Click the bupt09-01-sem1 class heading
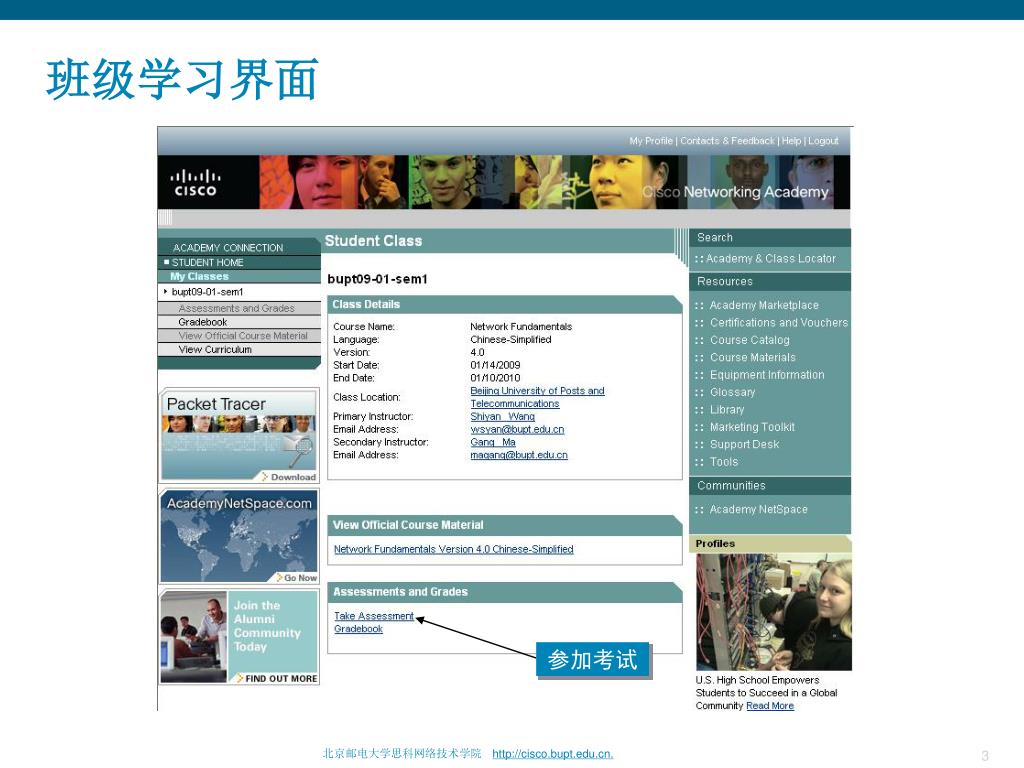Image resolution: width=1024 pixels, height=768 pixels. coord(377,279)
